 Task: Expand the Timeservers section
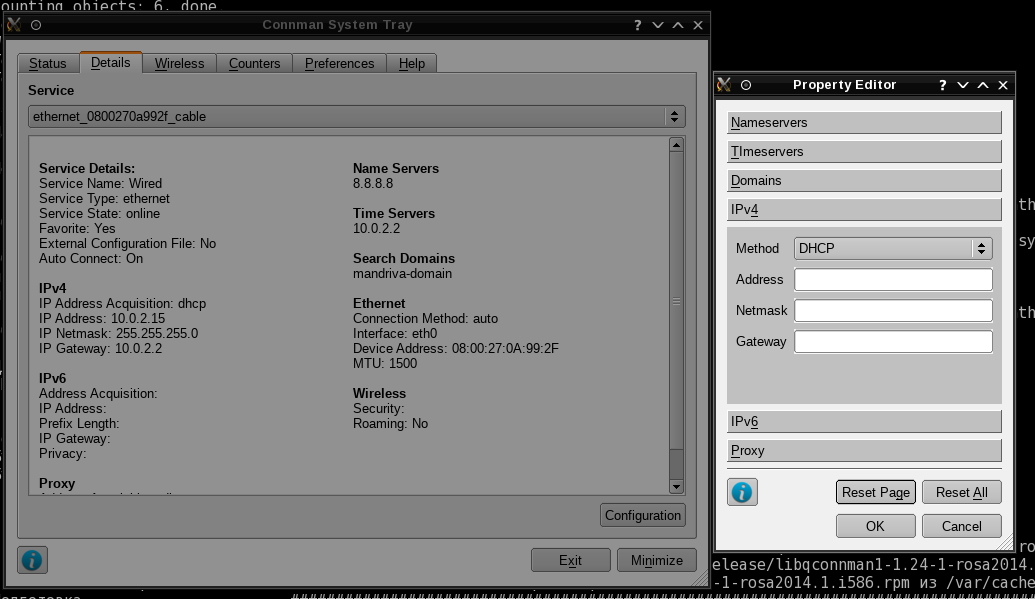864,152
